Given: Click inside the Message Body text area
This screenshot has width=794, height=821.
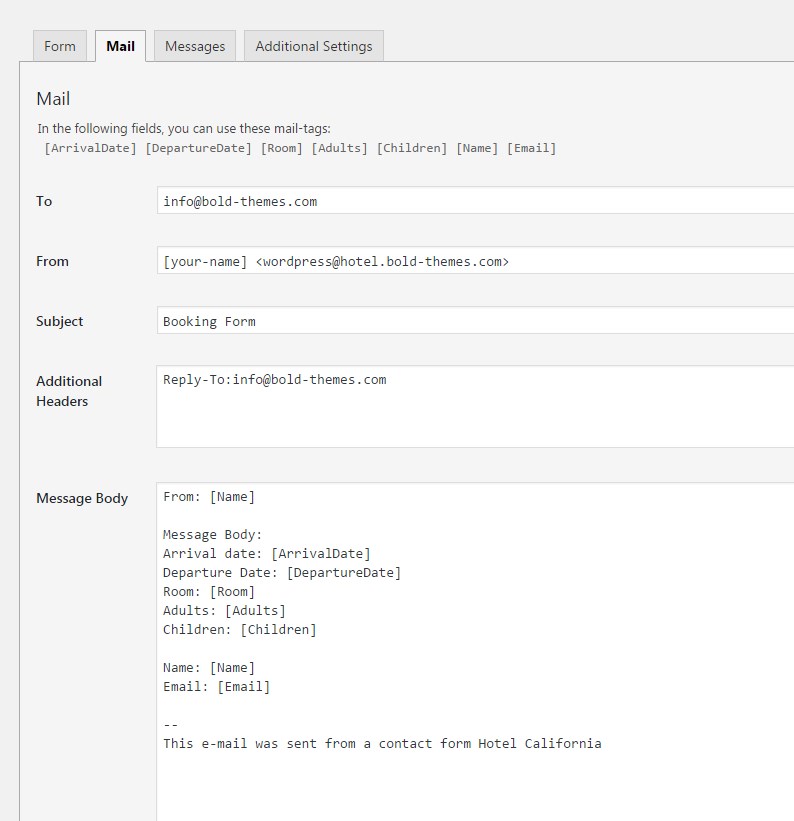Looking at the screenshot, I should [x=475, y=652].
